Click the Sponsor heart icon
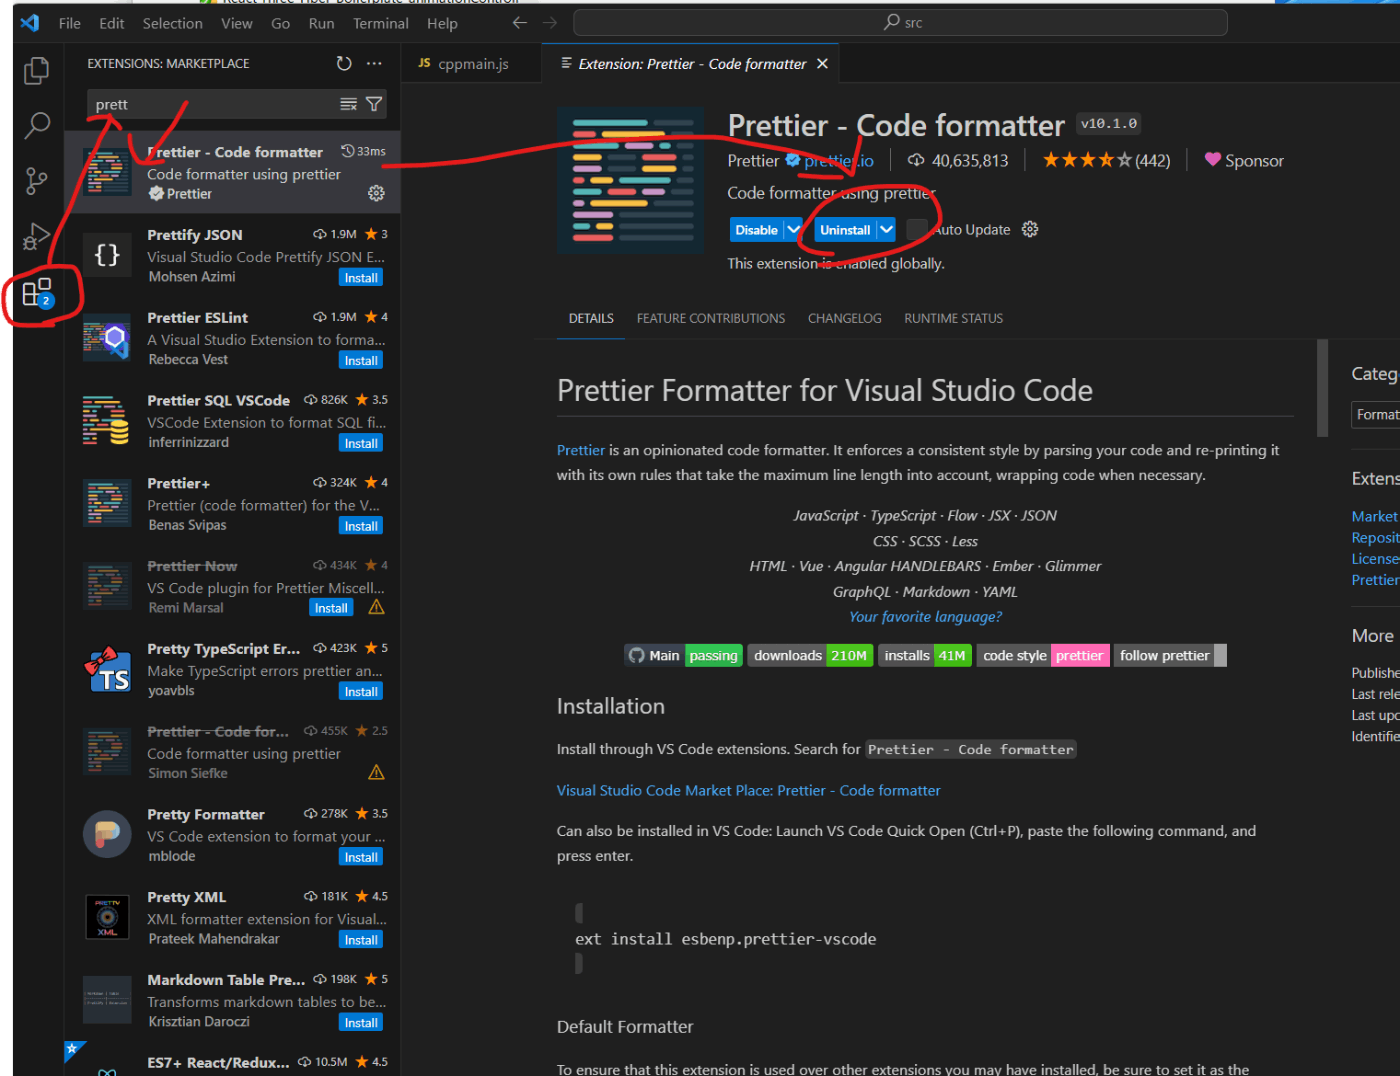The image size is (1400, 1076). [1213, 160]
